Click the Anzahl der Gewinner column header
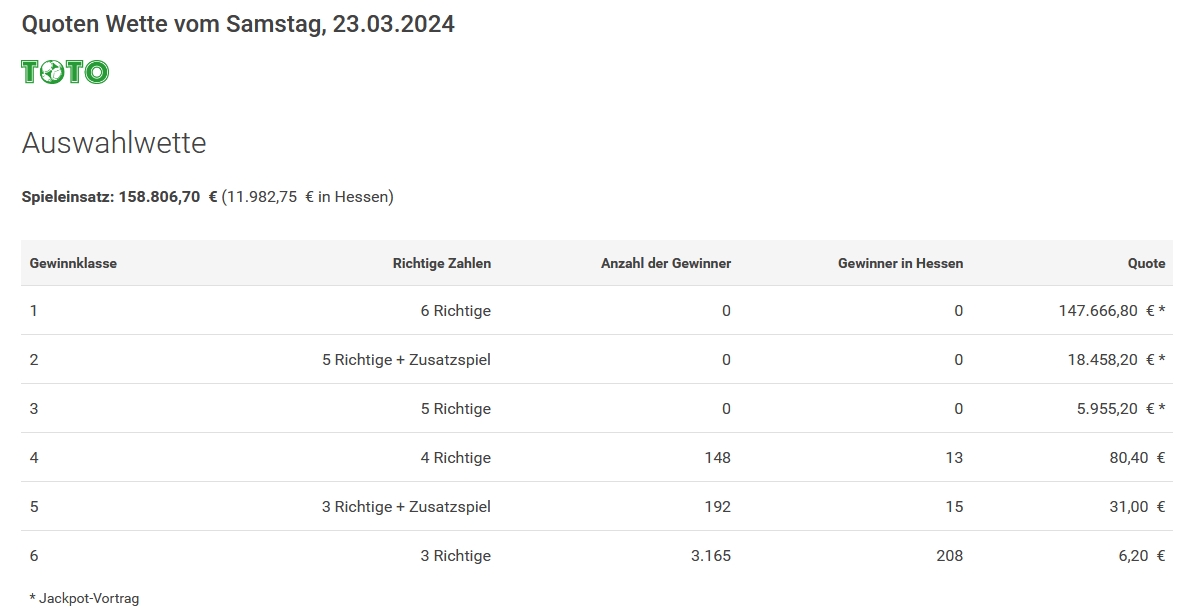The height and width of the screenshot is (614, 1192). (665, 264)
